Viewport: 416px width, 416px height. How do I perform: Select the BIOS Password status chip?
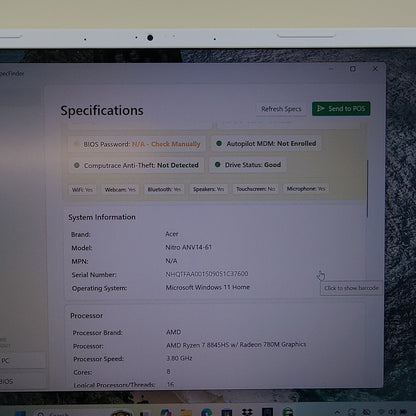coord(137,144)
